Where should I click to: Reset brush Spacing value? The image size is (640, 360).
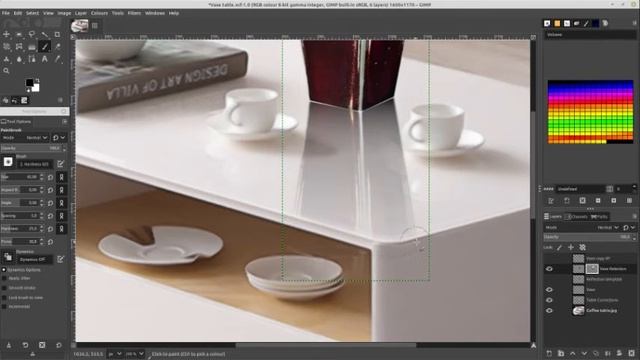pyautogui.click(x=51, y=216)
